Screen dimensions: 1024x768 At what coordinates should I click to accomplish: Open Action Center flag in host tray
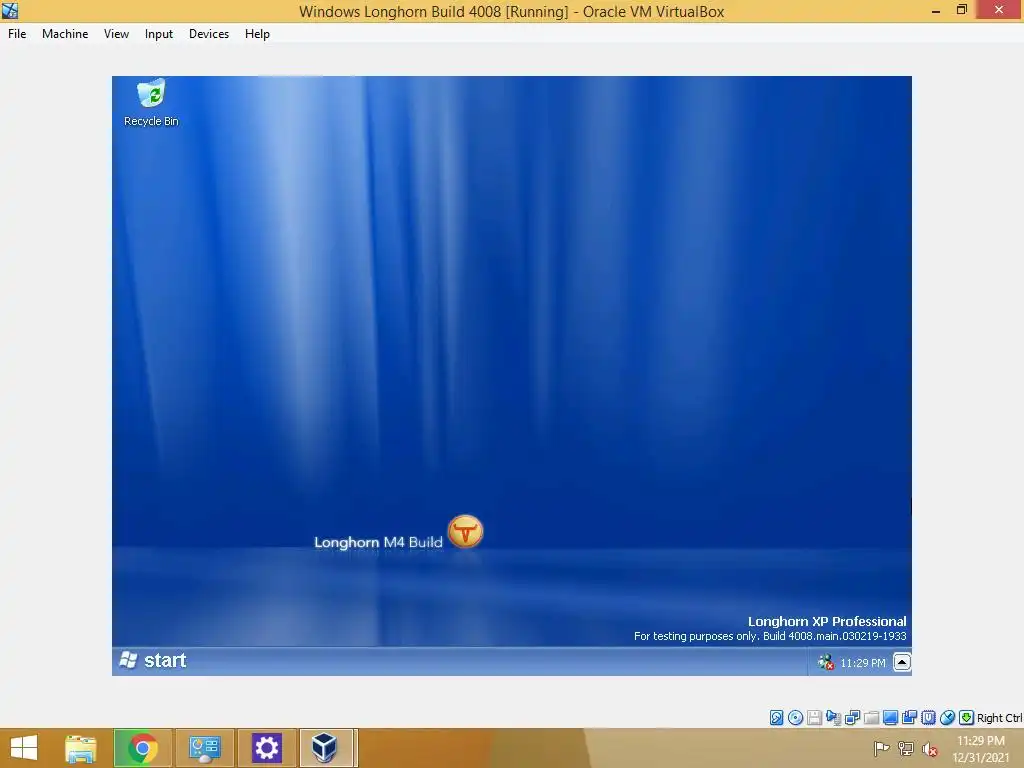pos(881,748)
